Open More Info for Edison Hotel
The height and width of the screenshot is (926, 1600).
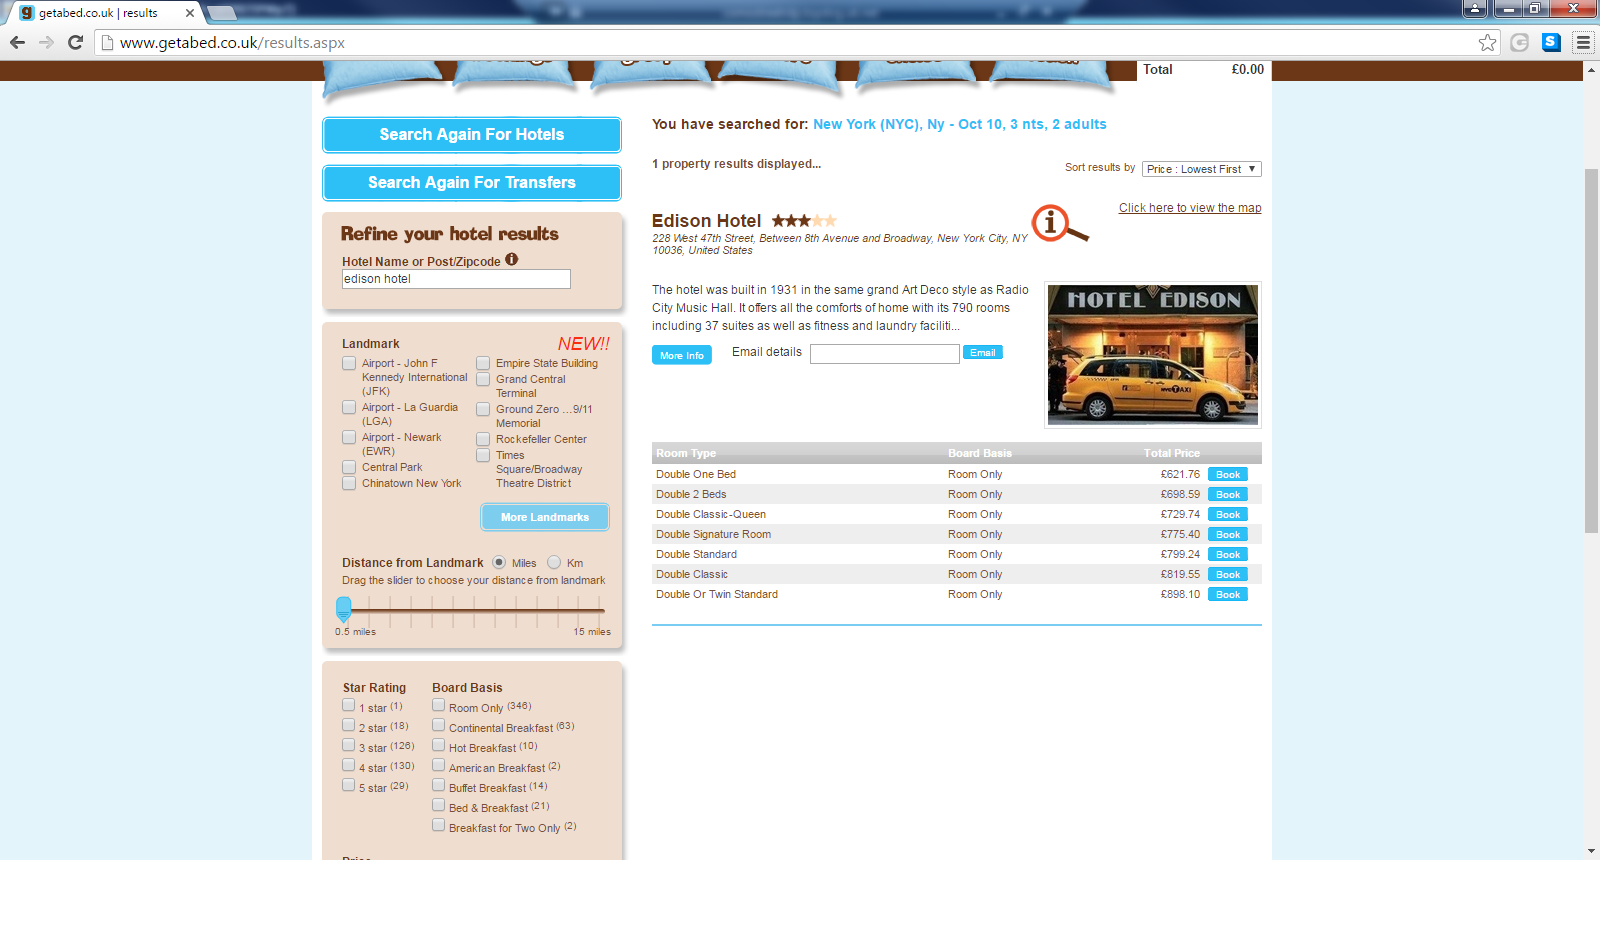click(x=682, y=355)
